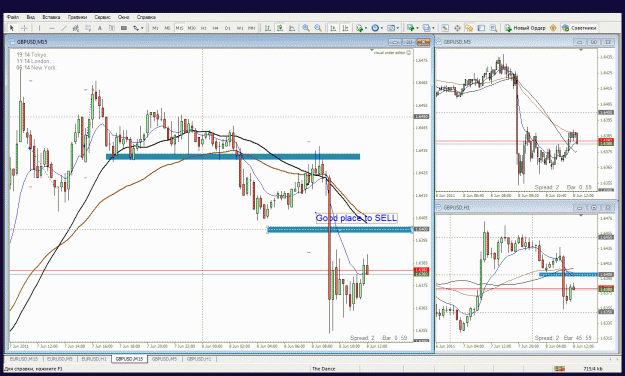
Task: Select the Cursor arrow tool
Action: click(12, 28)
